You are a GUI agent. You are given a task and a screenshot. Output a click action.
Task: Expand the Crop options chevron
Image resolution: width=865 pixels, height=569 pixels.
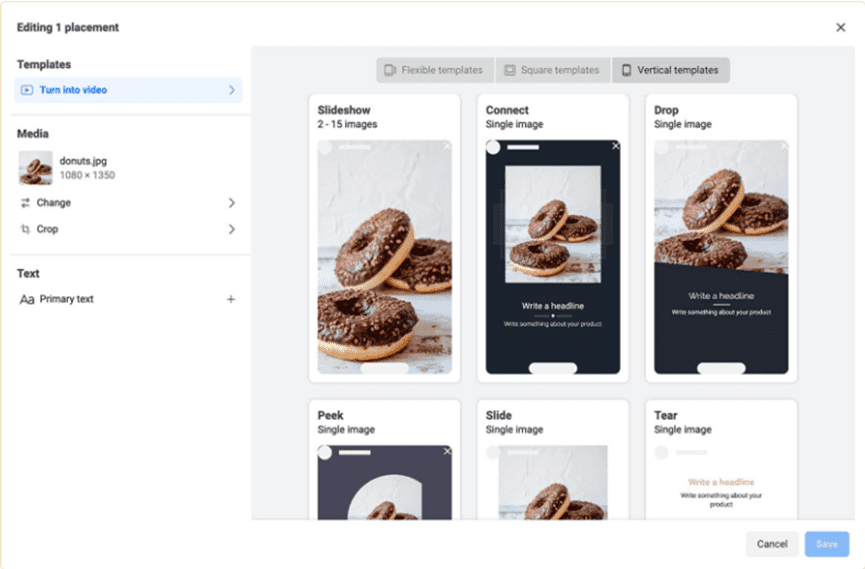231,229
